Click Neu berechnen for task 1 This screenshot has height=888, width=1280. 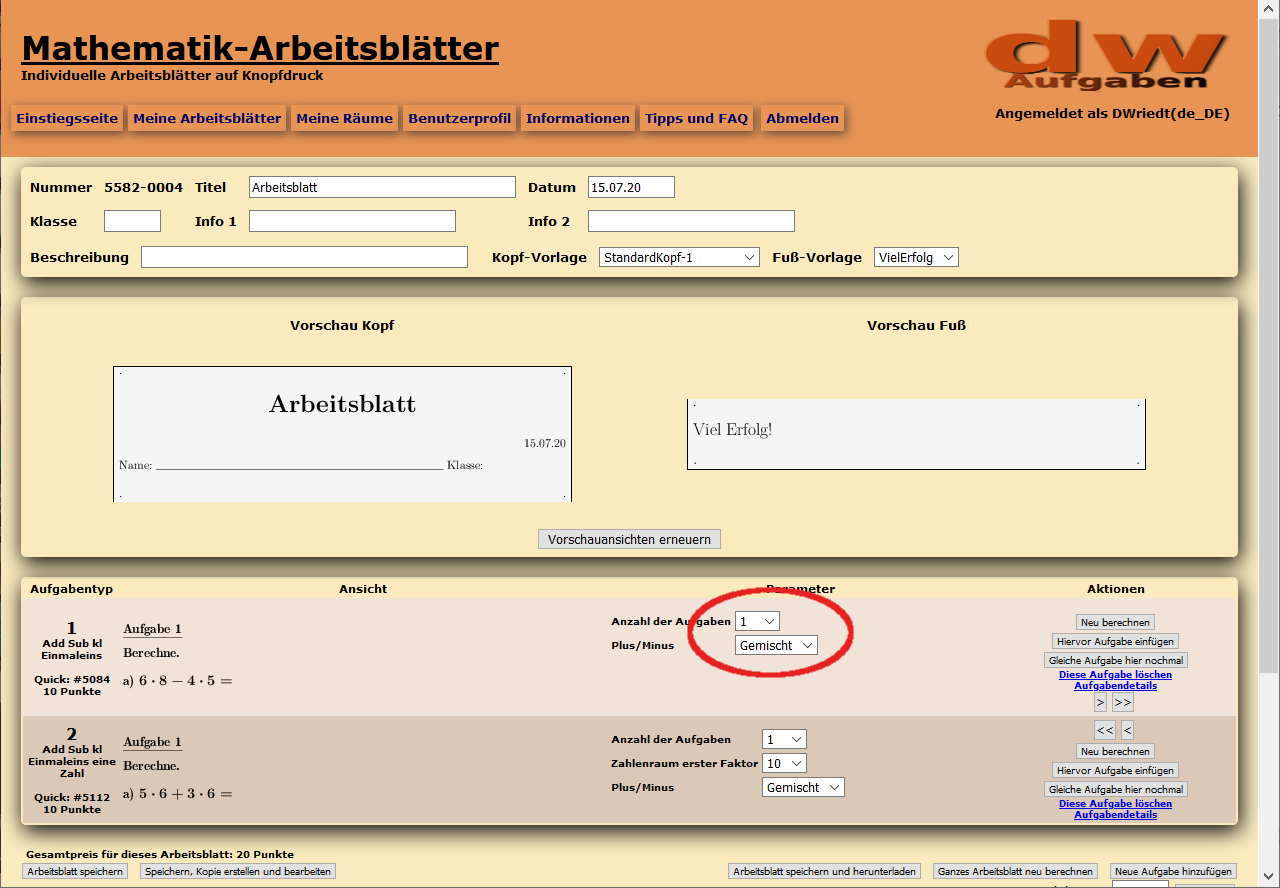(1115, 622)
